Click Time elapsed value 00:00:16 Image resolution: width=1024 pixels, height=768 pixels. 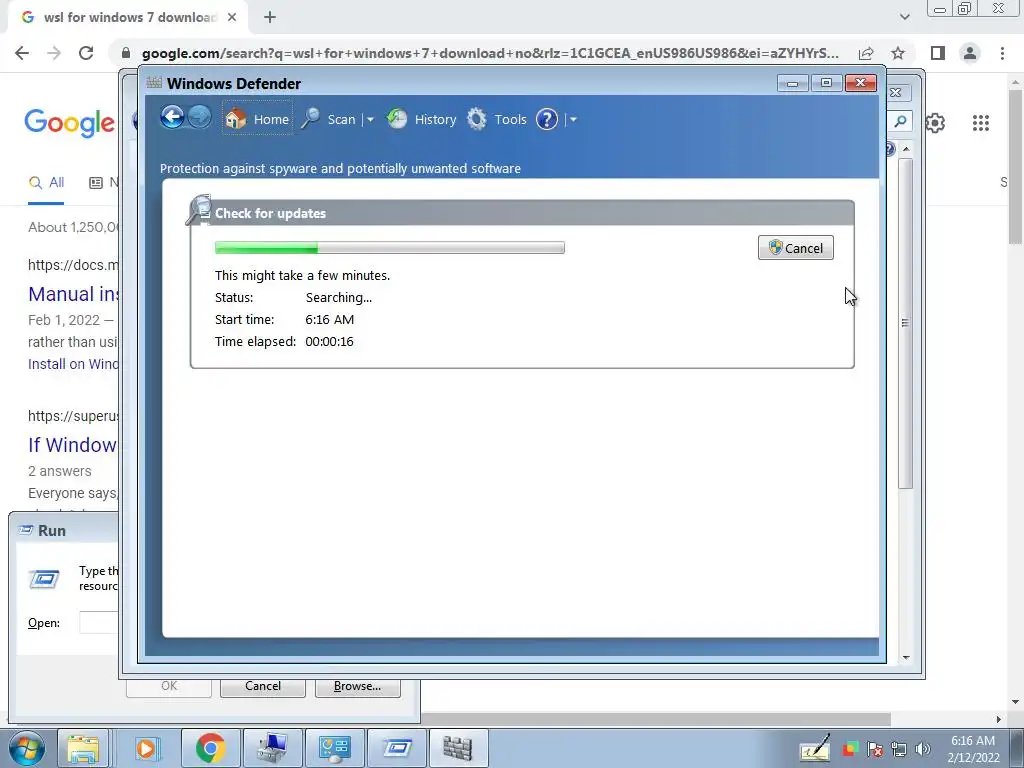click(x=329, y=342)
